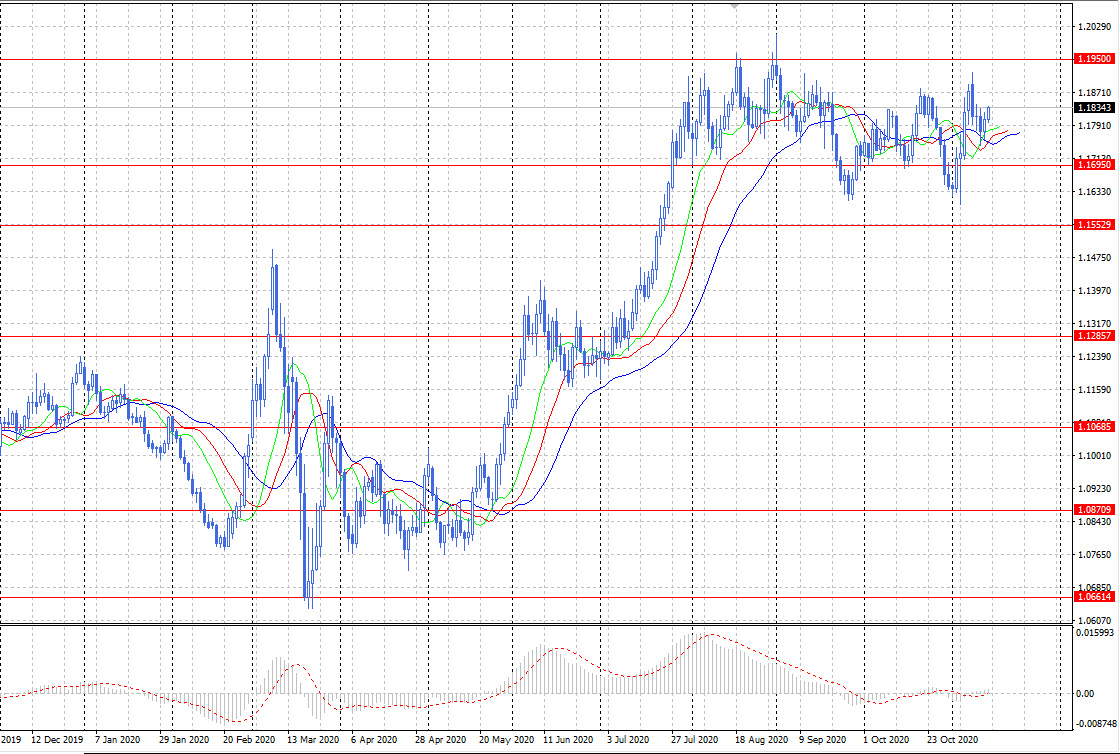
Task: Click the 1.07650 price axis value
Action: 1096,555
